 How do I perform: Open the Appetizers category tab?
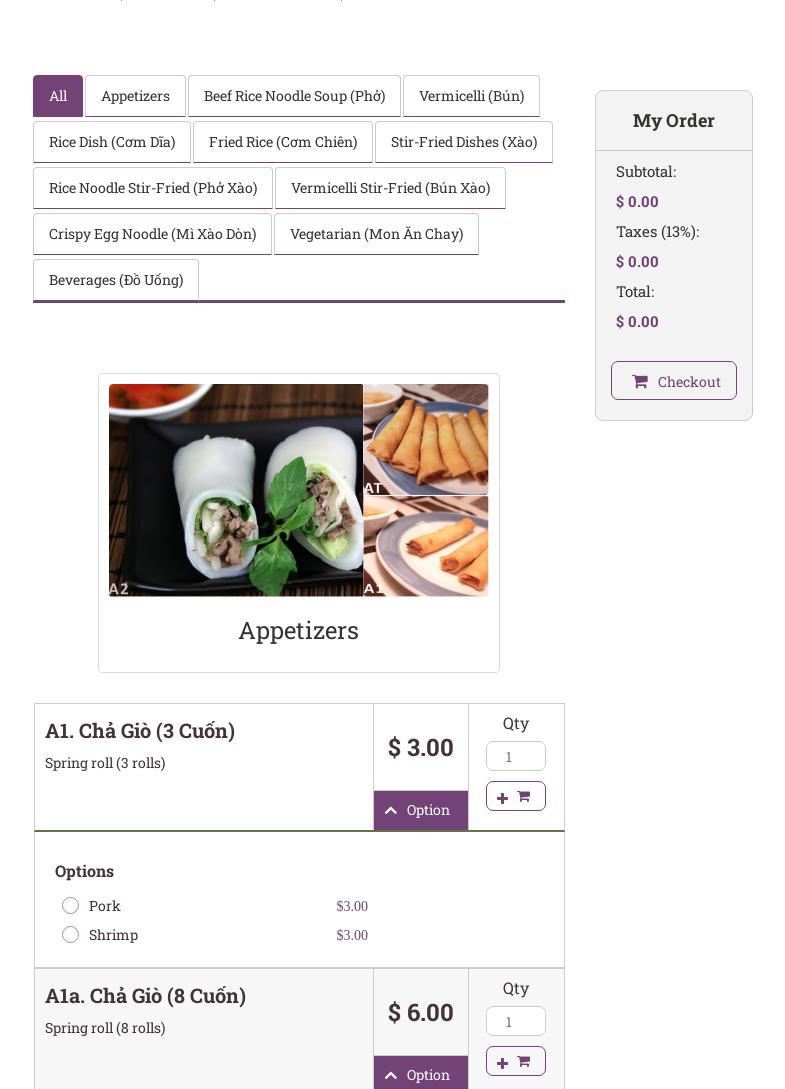135,96
